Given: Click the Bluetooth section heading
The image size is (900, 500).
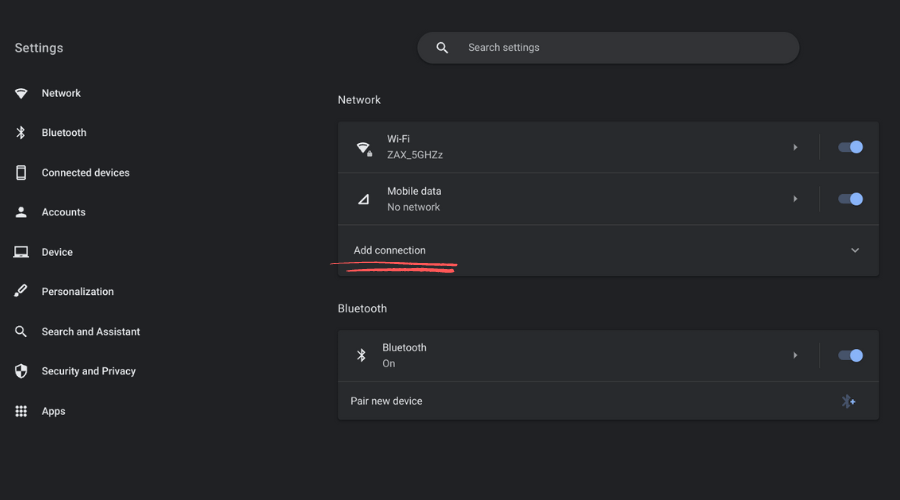Looking at the screenshot, I should point(362,309).
